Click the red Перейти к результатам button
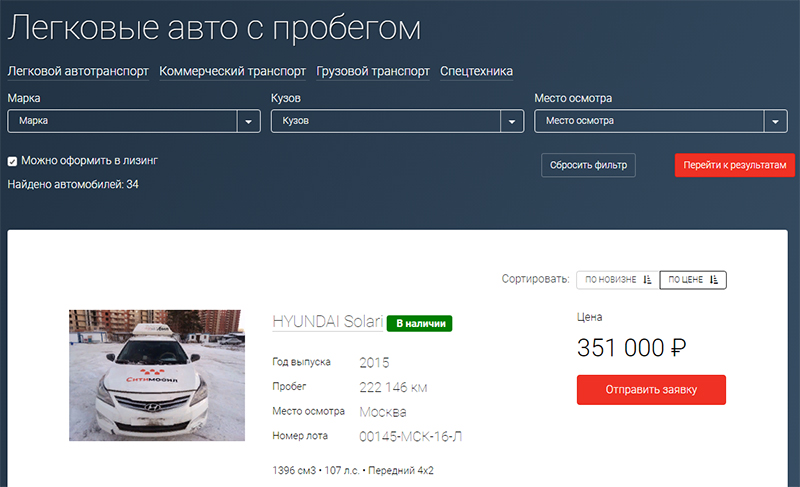This screenshot has width=800, height=487. point(735,165)
